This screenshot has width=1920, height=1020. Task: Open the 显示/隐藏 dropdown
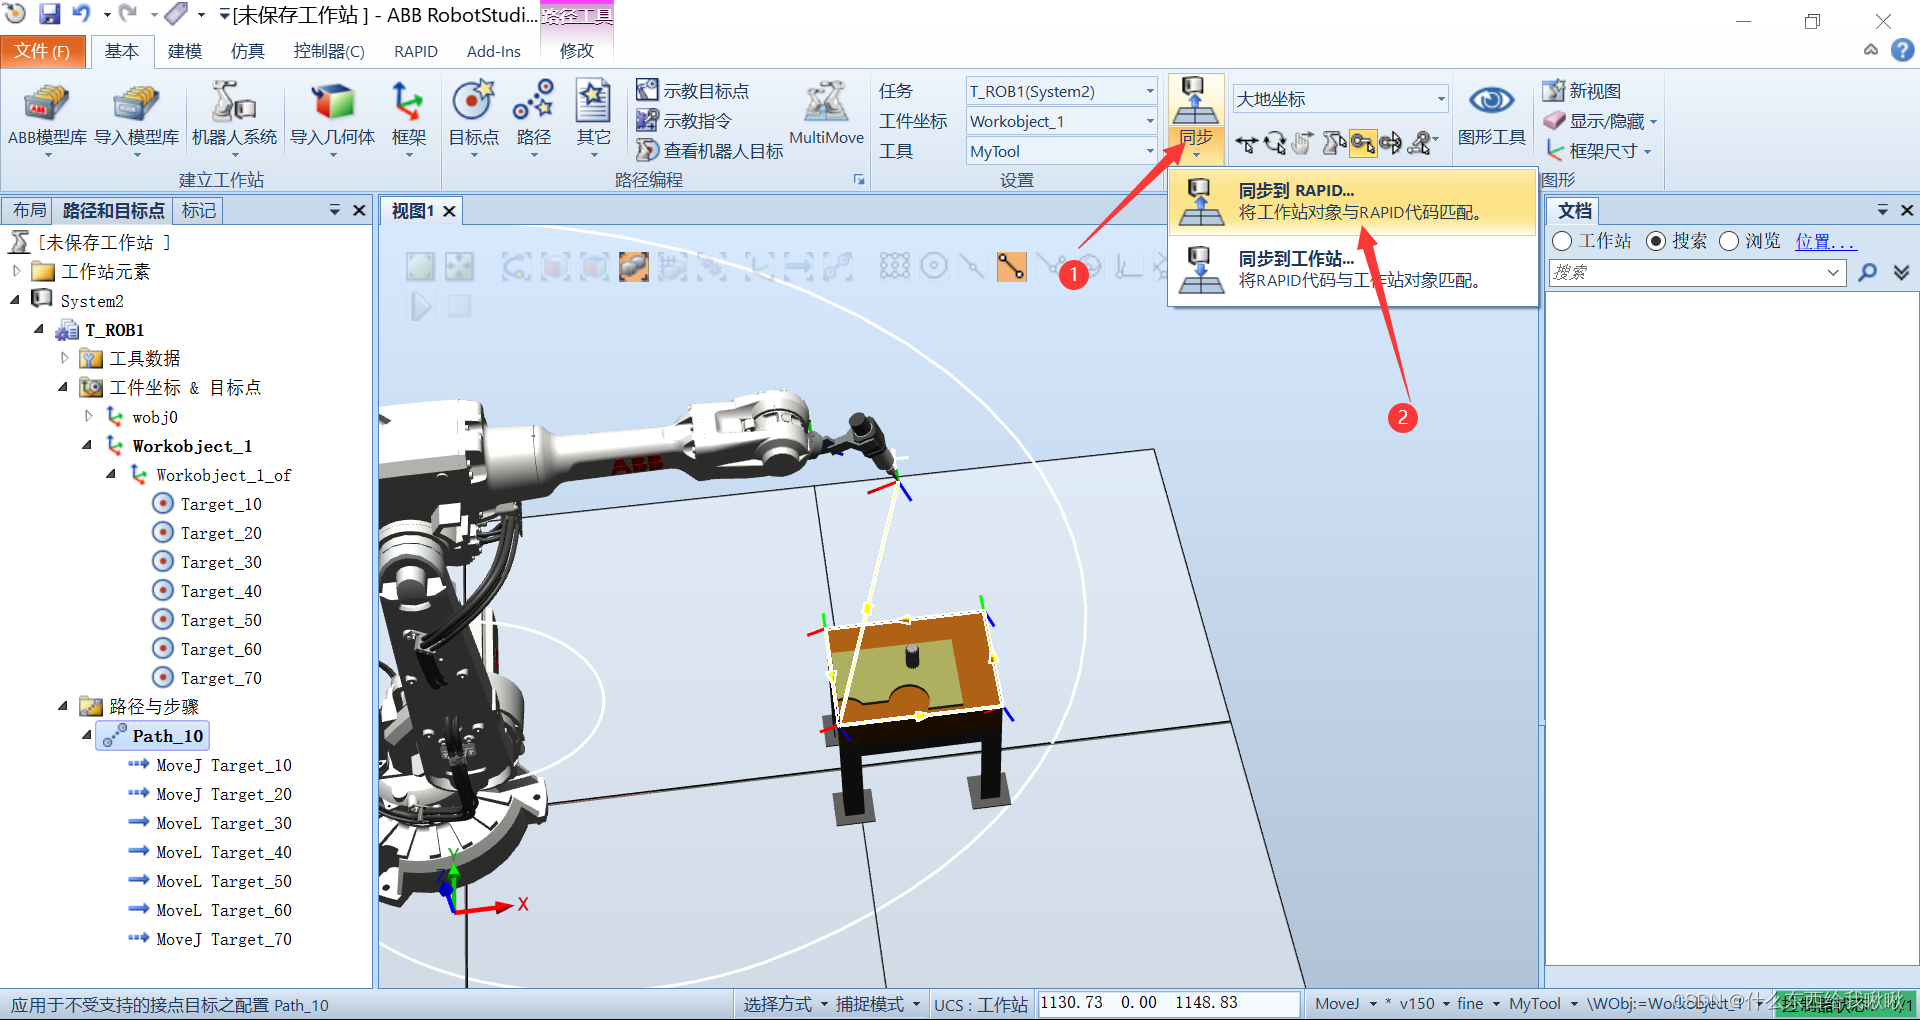tap(1600, 121)
